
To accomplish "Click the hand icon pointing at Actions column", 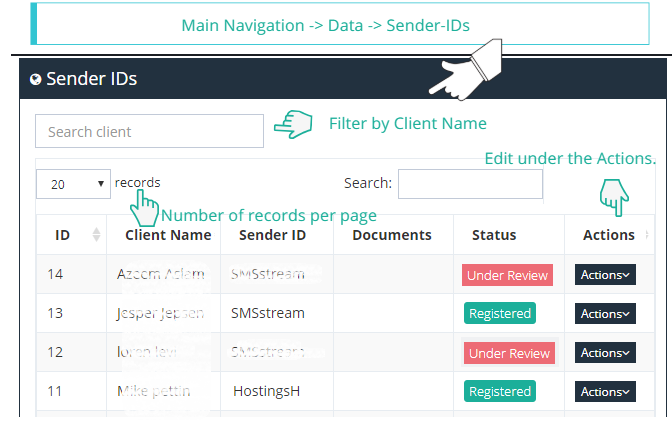I will (612, 197).
